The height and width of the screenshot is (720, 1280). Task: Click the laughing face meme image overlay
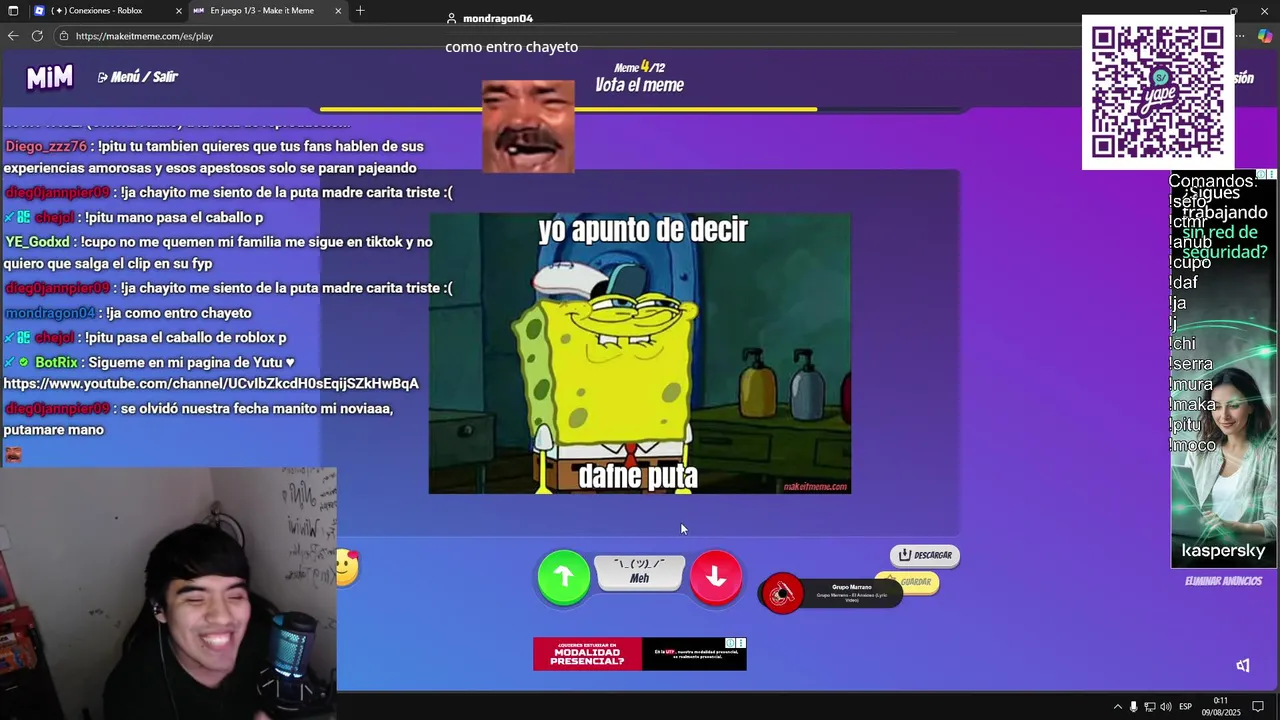point(528,127)
